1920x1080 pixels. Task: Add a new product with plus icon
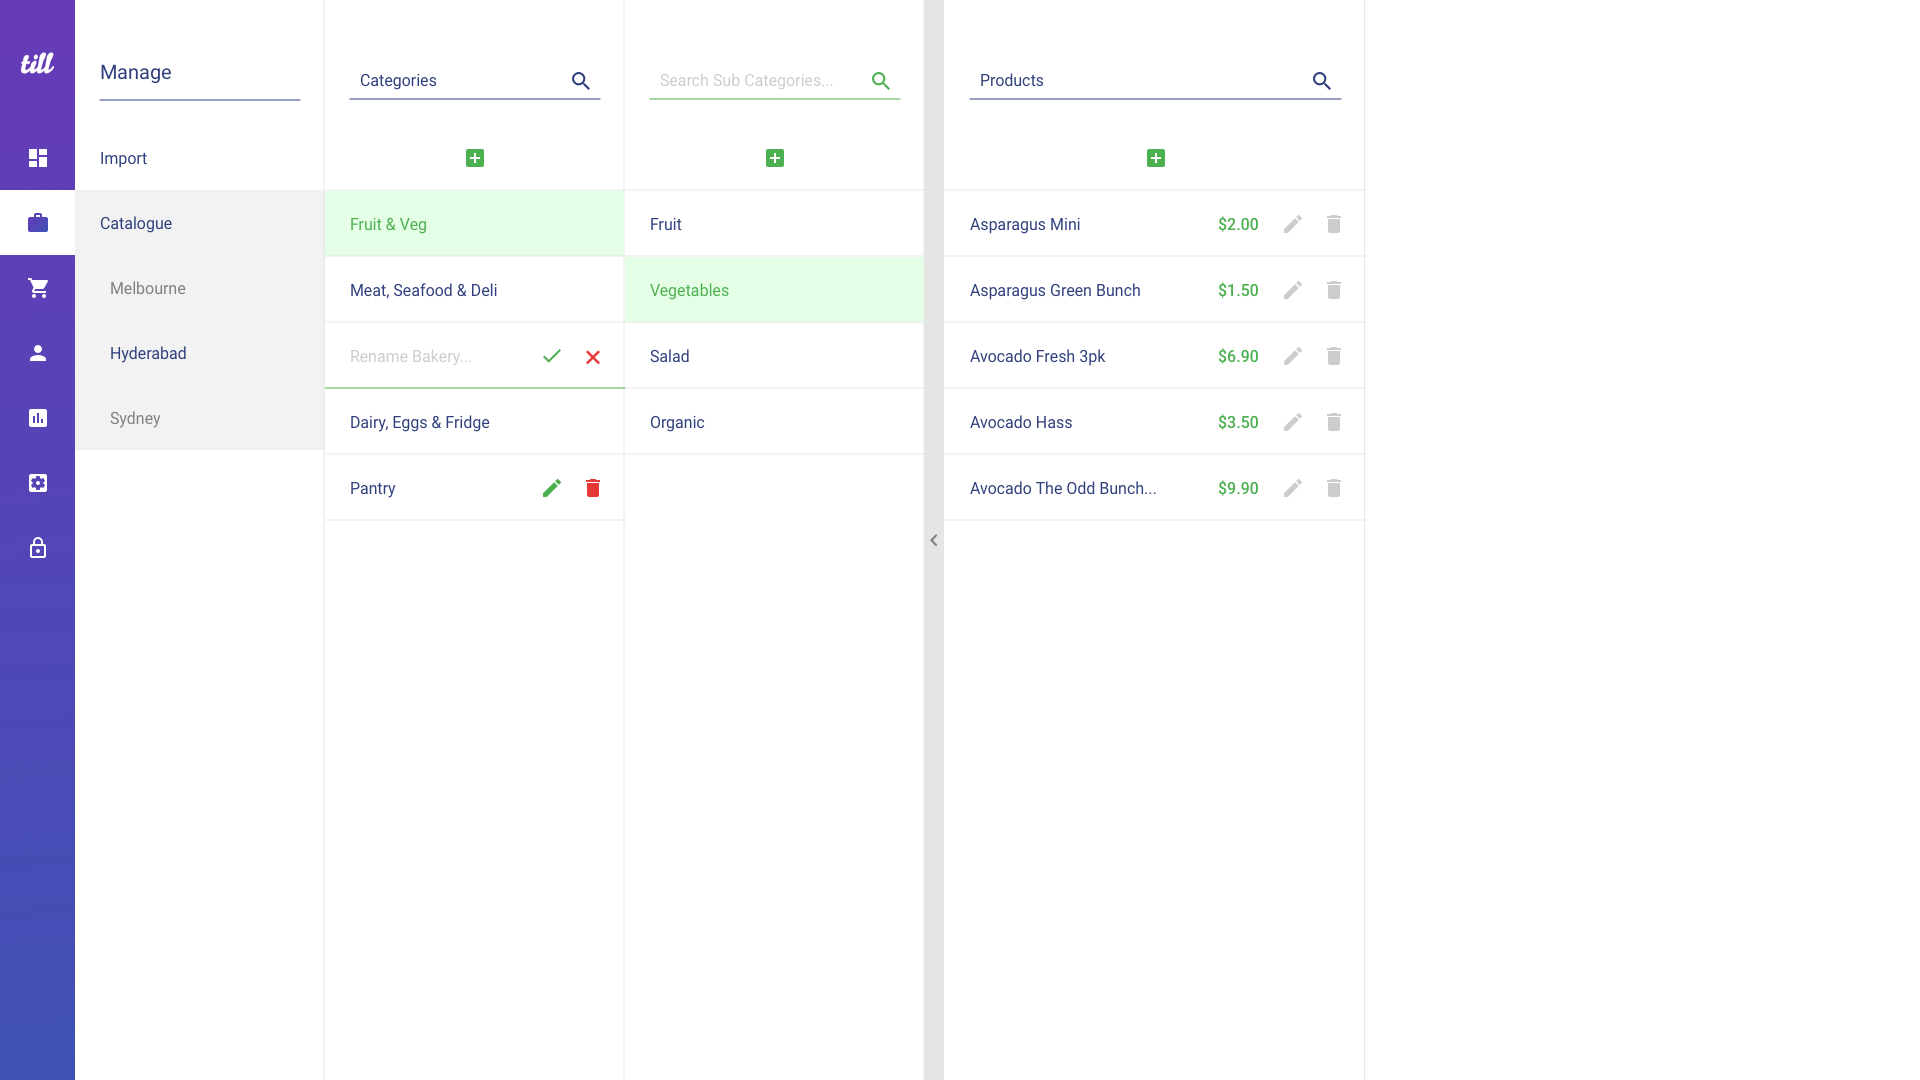click(x=1156, y=158)
